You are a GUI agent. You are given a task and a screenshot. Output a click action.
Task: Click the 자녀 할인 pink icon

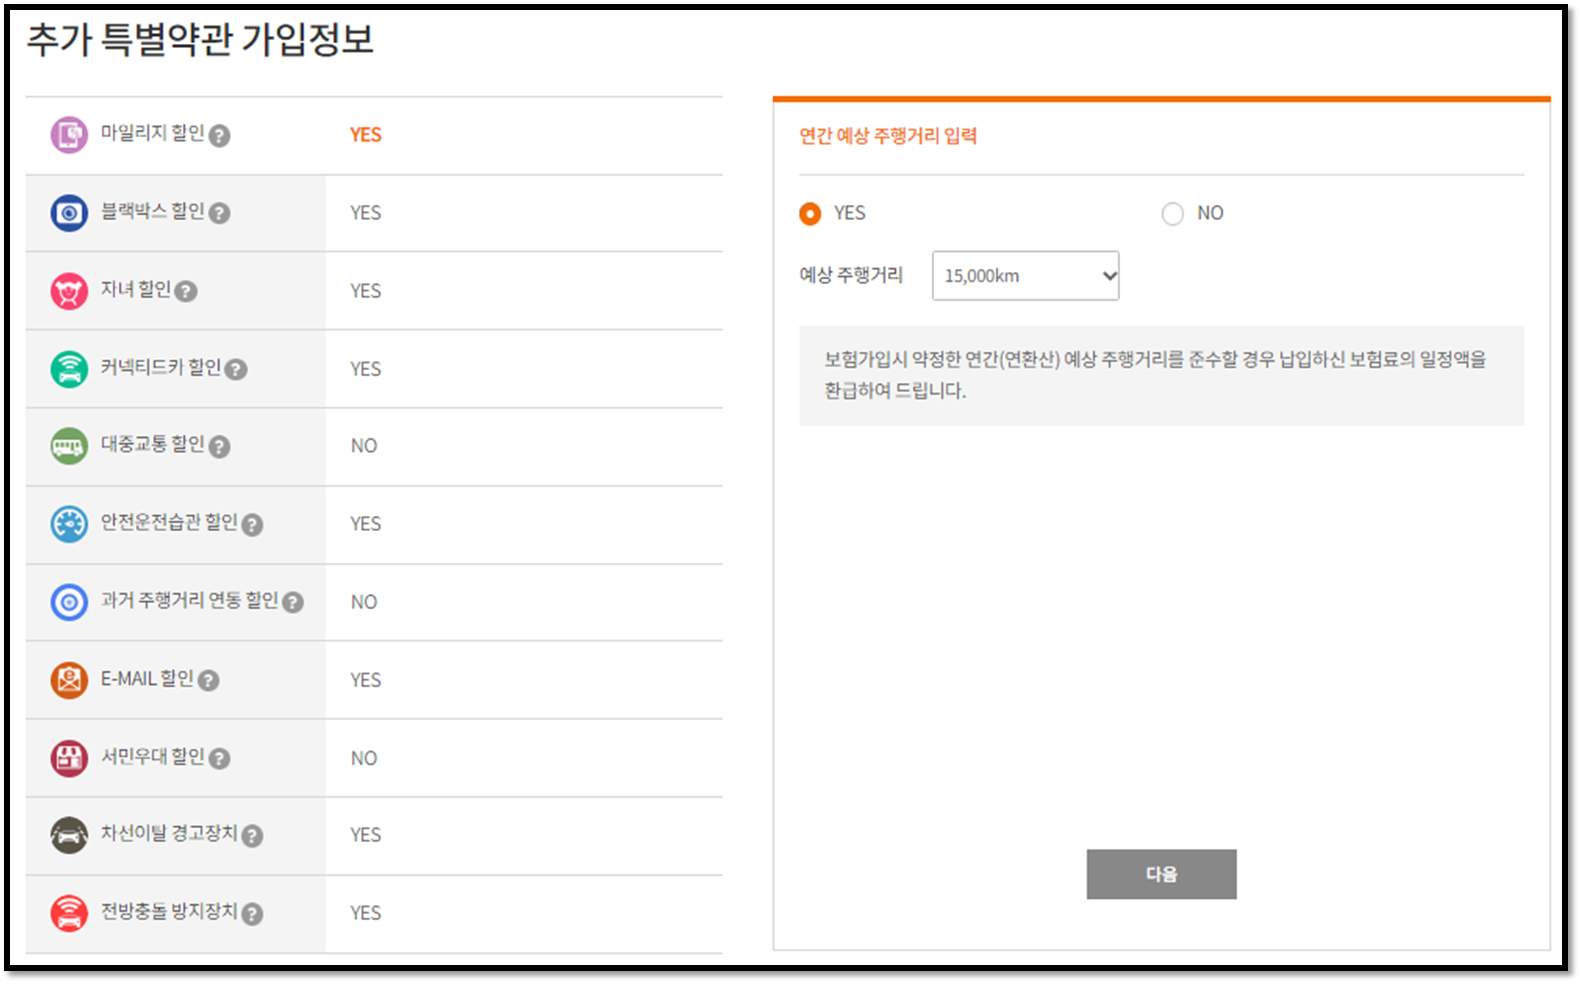click(69, 290)
